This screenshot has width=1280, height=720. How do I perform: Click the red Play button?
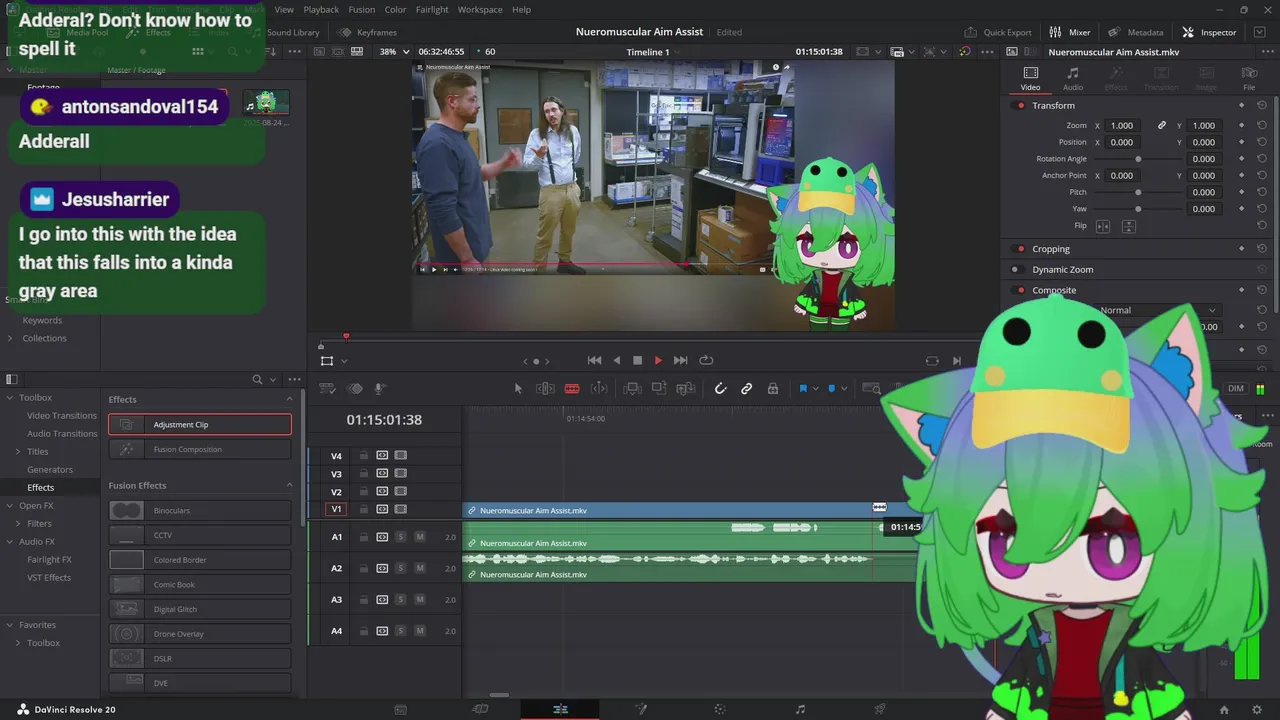658,360
